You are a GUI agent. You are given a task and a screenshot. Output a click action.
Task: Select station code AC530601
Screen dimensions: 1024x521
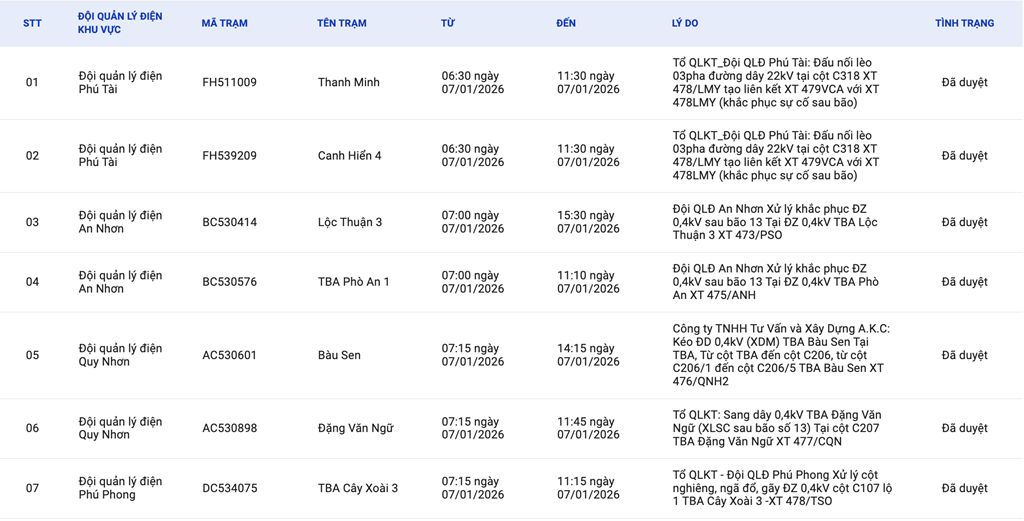pos(229,355)
